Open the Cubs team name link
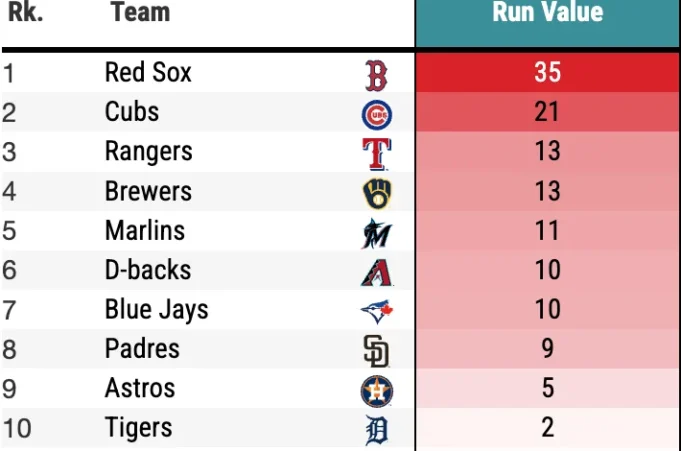Screen dimensions: 681x451 (x=132, y=112)
